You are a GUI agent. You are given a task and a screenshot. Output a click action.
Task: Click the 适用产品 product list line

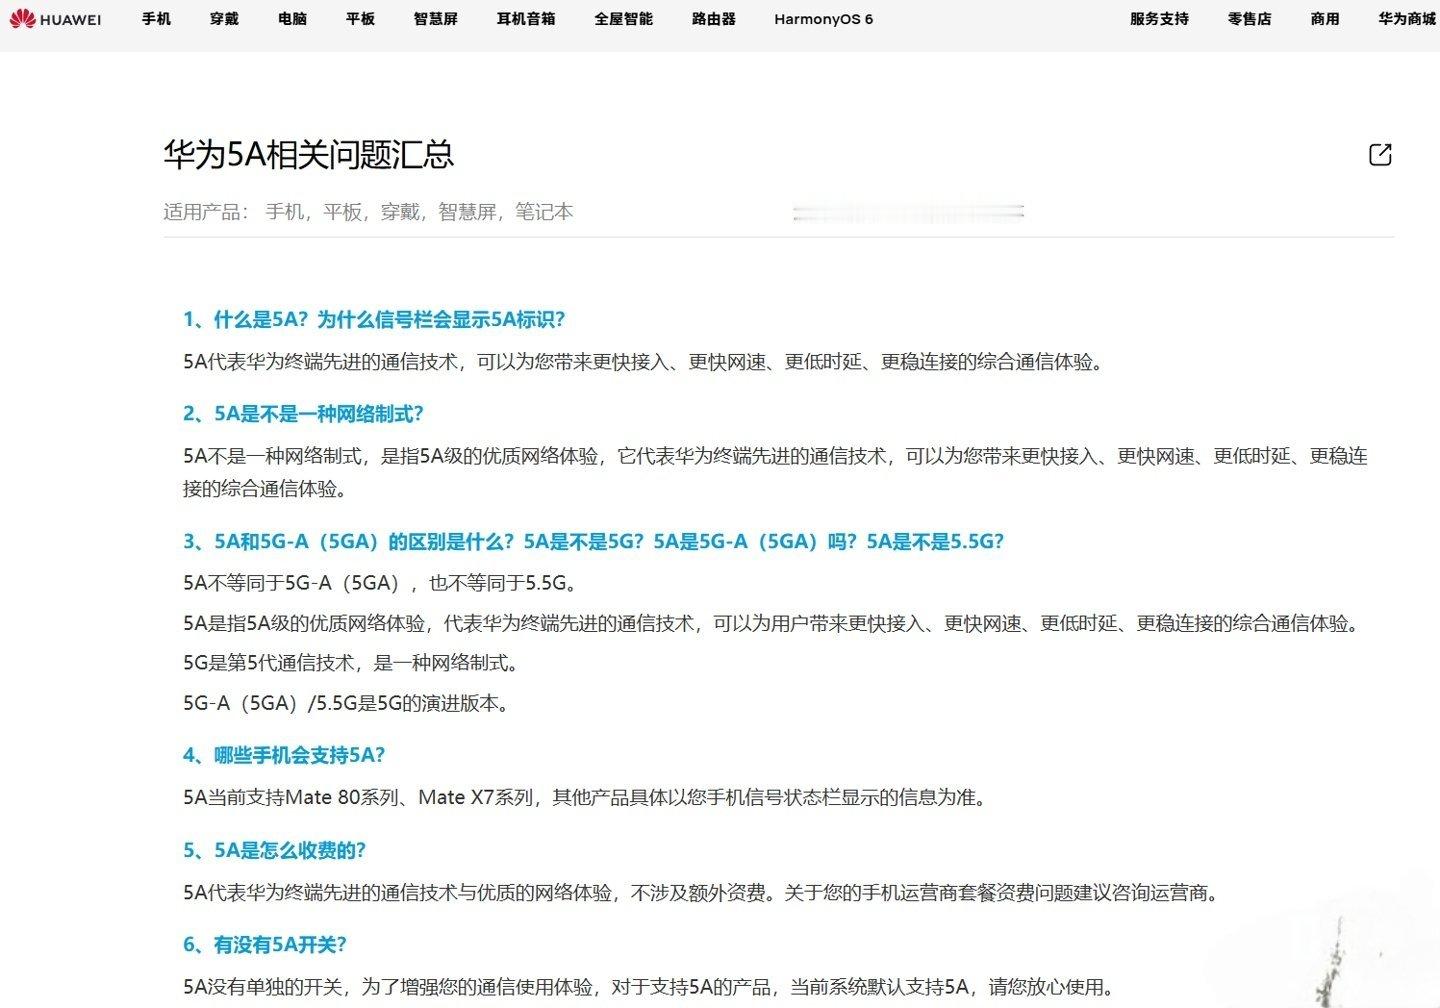click(368, 212)
